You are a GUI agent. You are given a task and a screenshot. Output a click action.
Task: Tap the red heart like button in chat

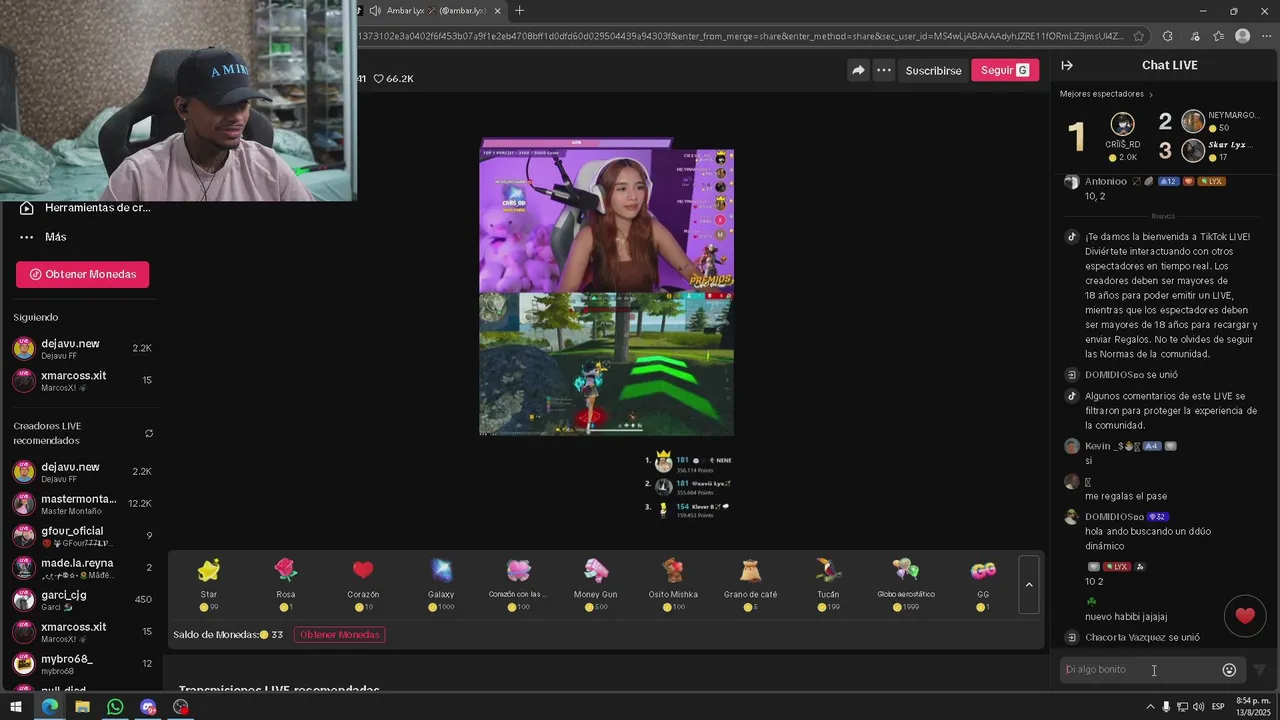[1245, 616]
